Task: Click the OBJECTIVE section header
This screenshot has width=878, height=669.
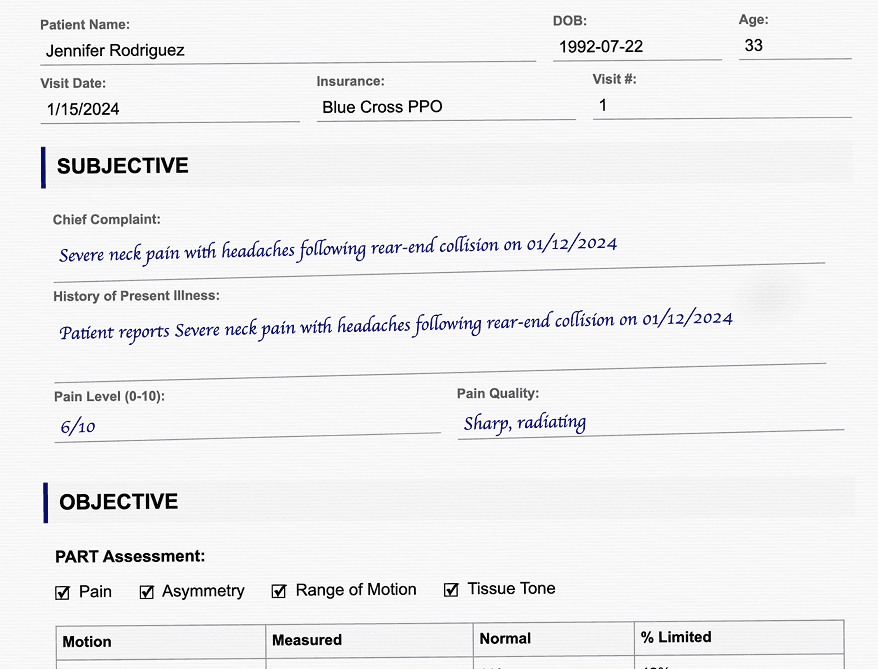Action: [x=117, y=502]
